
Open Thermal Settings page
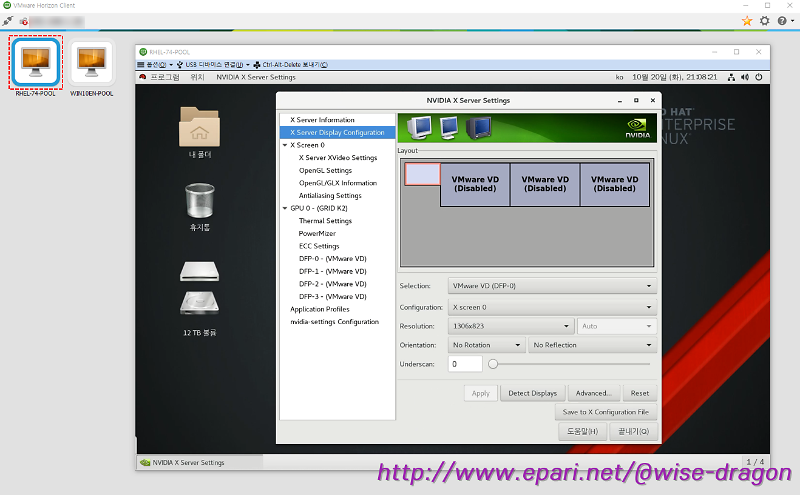pyautogui.click(x=325, y=221)
